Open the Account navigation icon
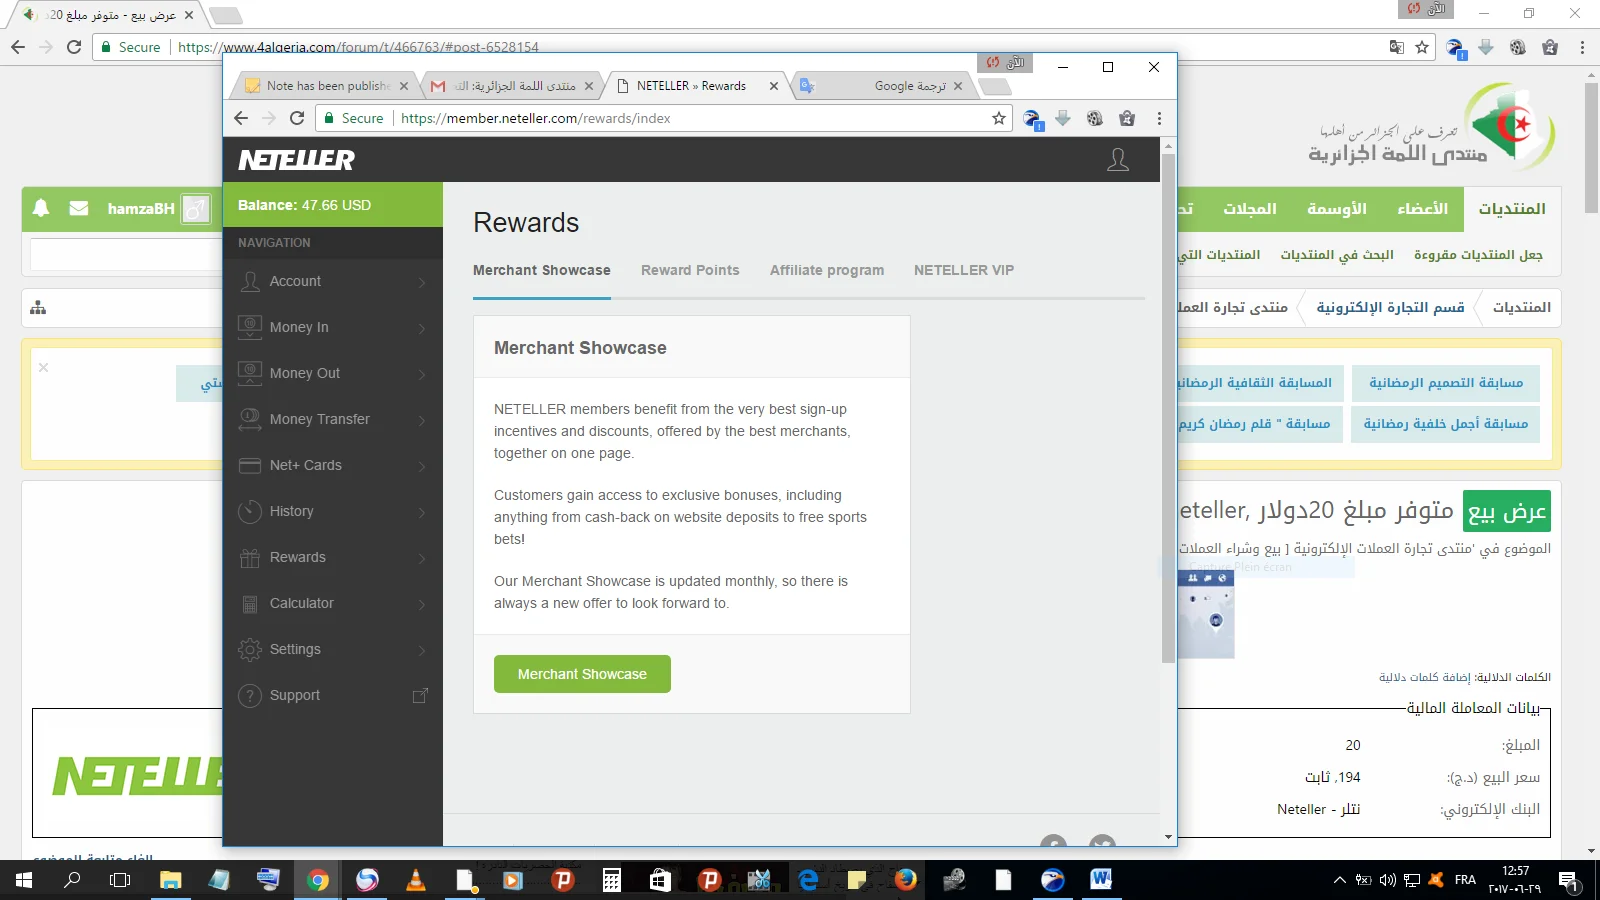The height and width of the screenshot is (900, 1600). click(x=250, y=282)
